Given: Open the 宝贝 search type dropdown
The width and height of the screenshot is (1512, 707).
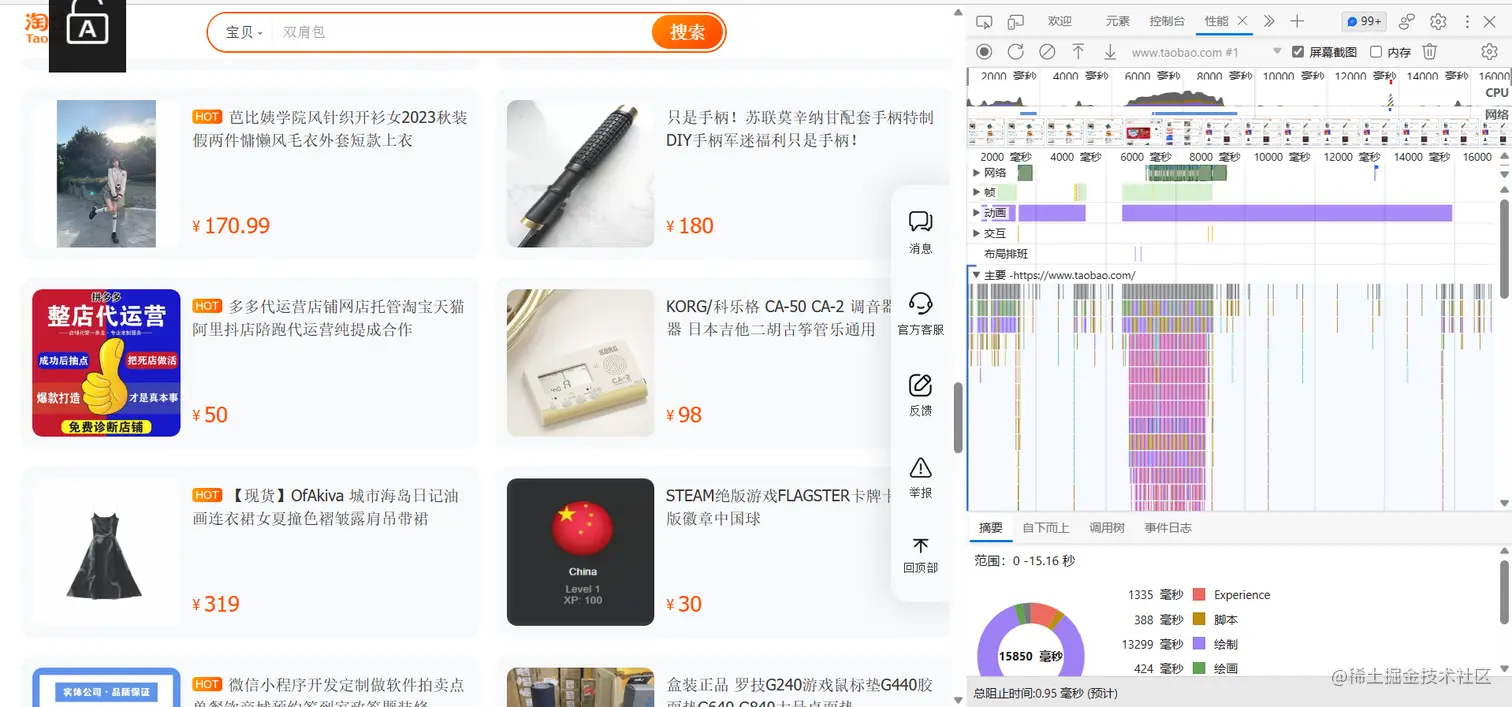Looking at the screenshot, I should click(x=244, y=32).
